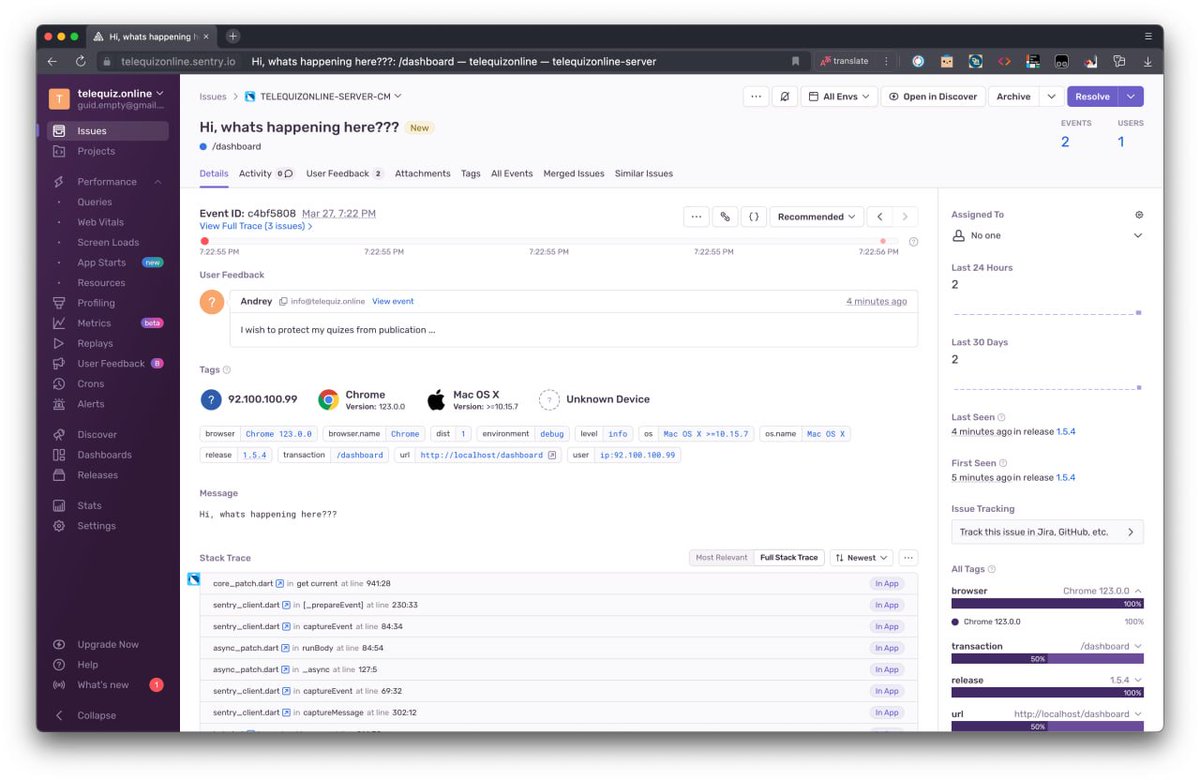Collapse the browser tag breakdown
The image size is (1200, 780).
1138,591
